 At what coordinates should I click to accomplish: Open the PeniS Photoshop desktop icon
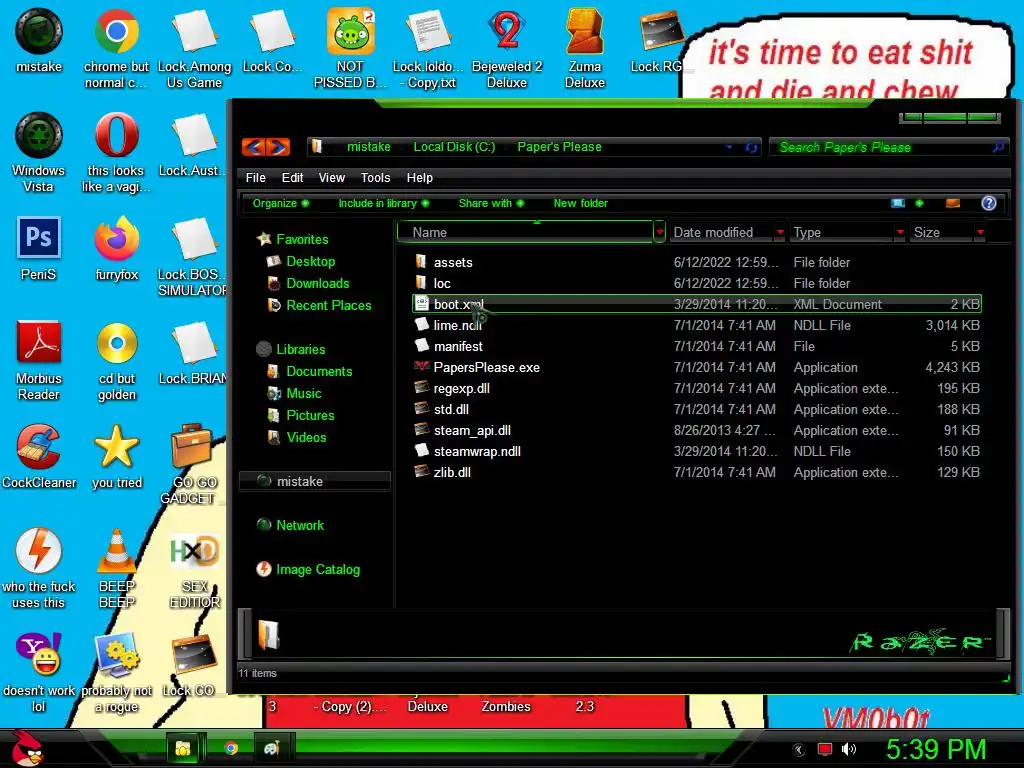pyautogui.click(x=39, y=249)
